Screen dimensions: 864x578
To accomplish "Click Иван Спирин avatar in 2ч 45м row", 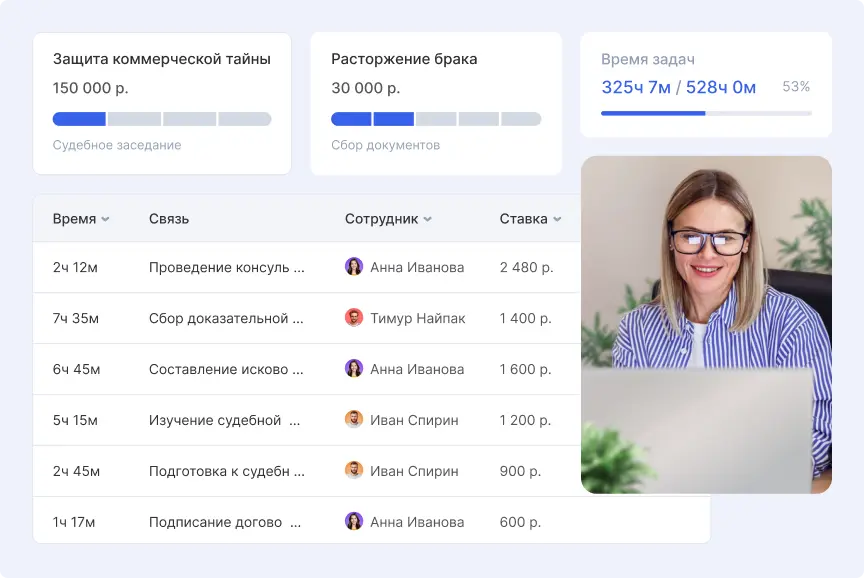I will 354,471.
